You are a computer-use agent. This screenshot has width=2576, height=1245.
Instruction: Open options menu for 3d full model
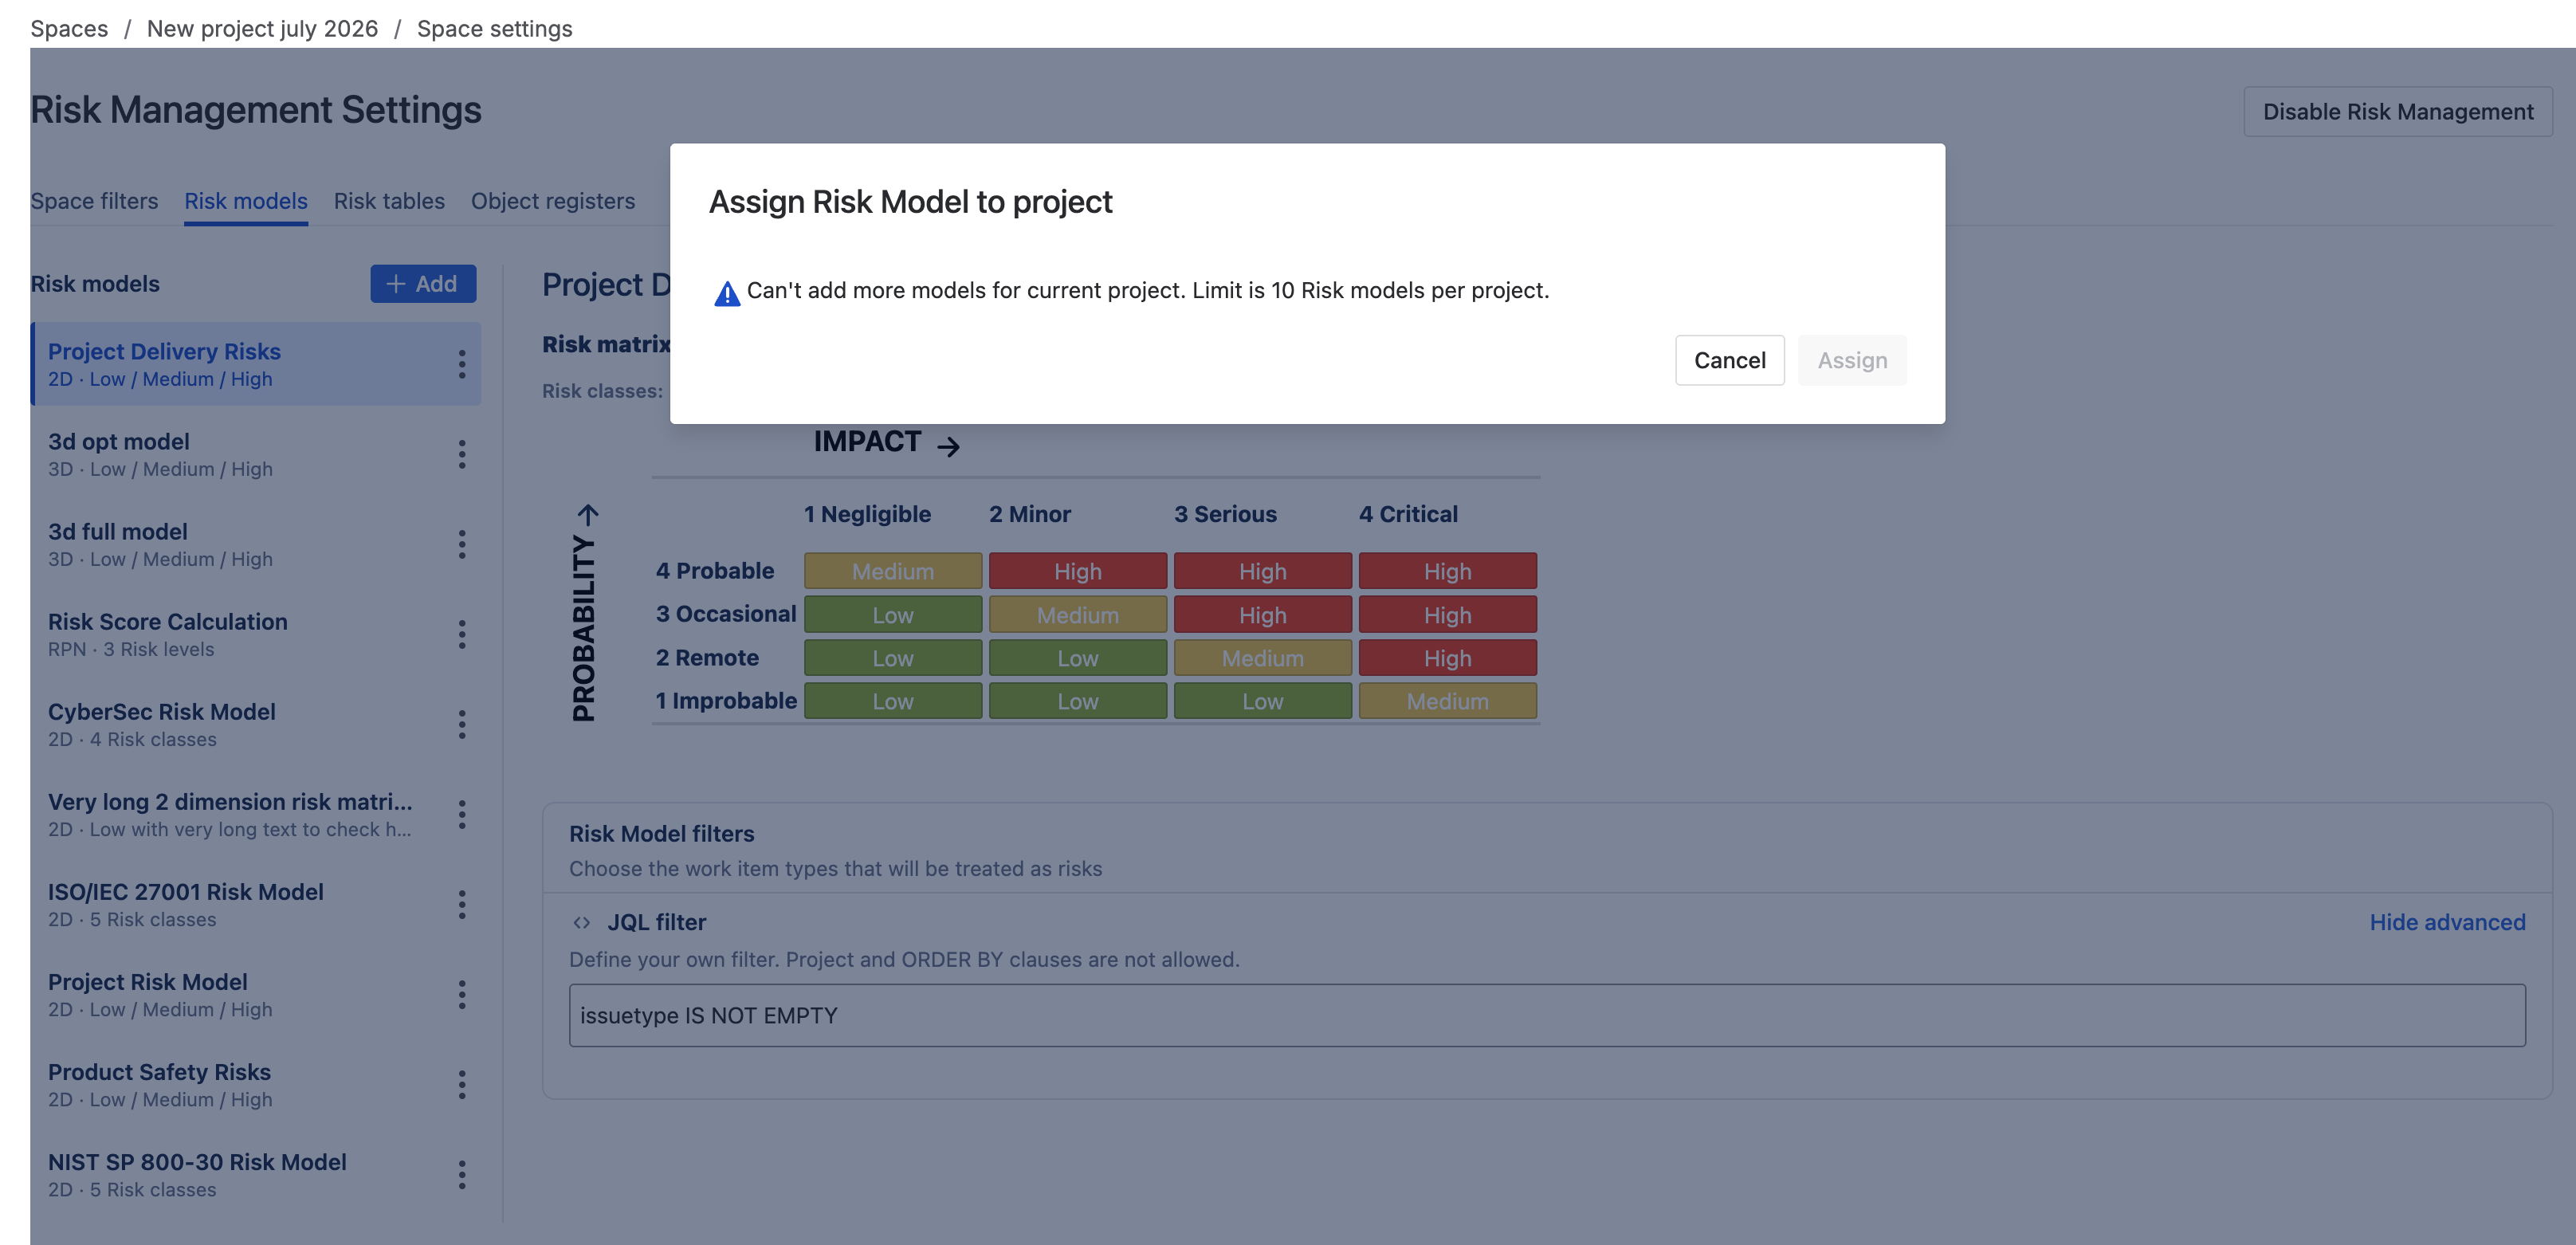(462, 544)
